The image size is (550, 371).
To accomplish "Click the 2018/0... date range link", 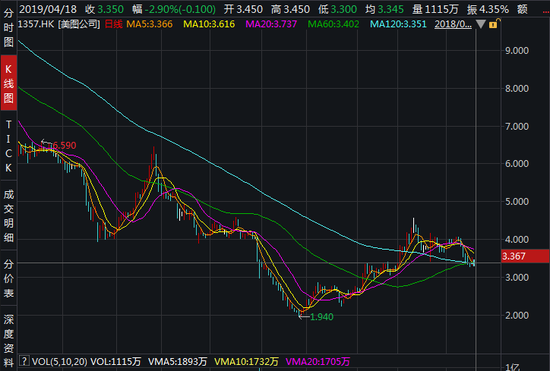I will (453, 24).
